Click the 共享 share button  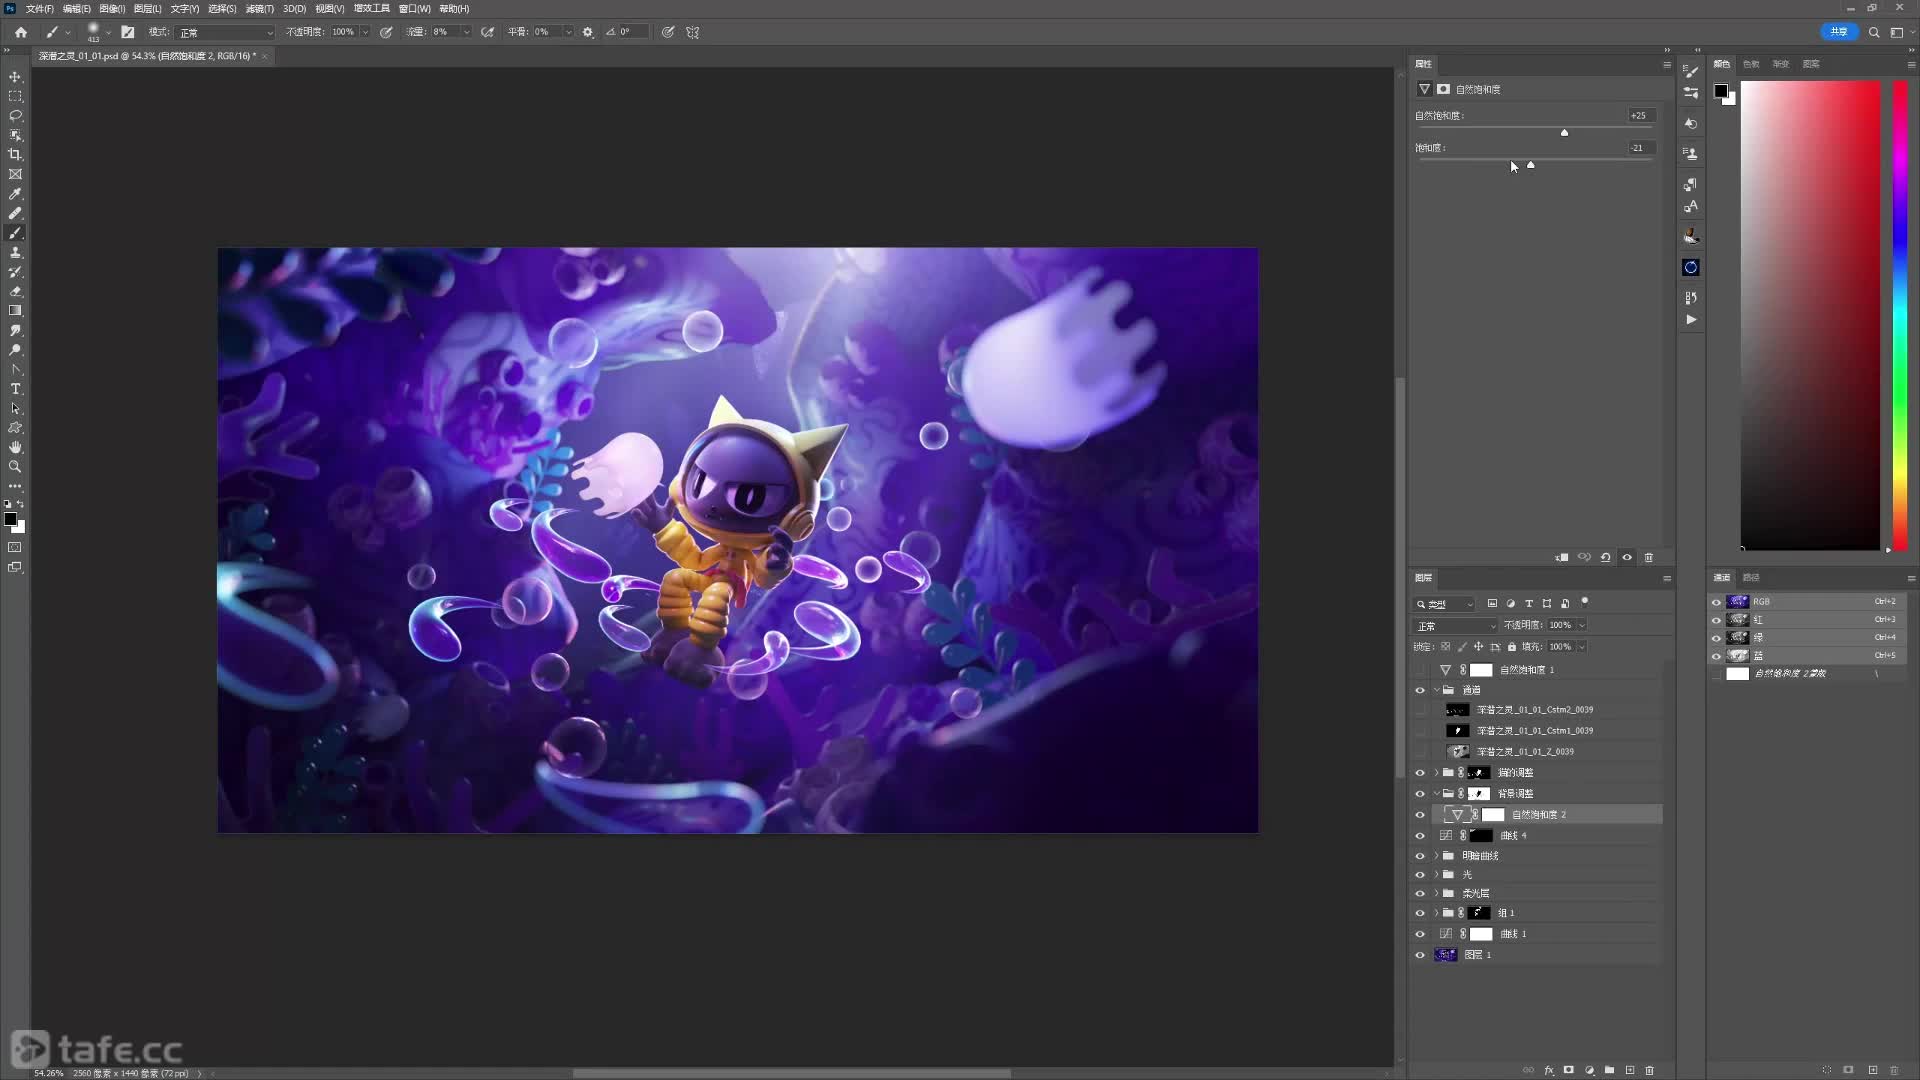tap(1839, 32)
